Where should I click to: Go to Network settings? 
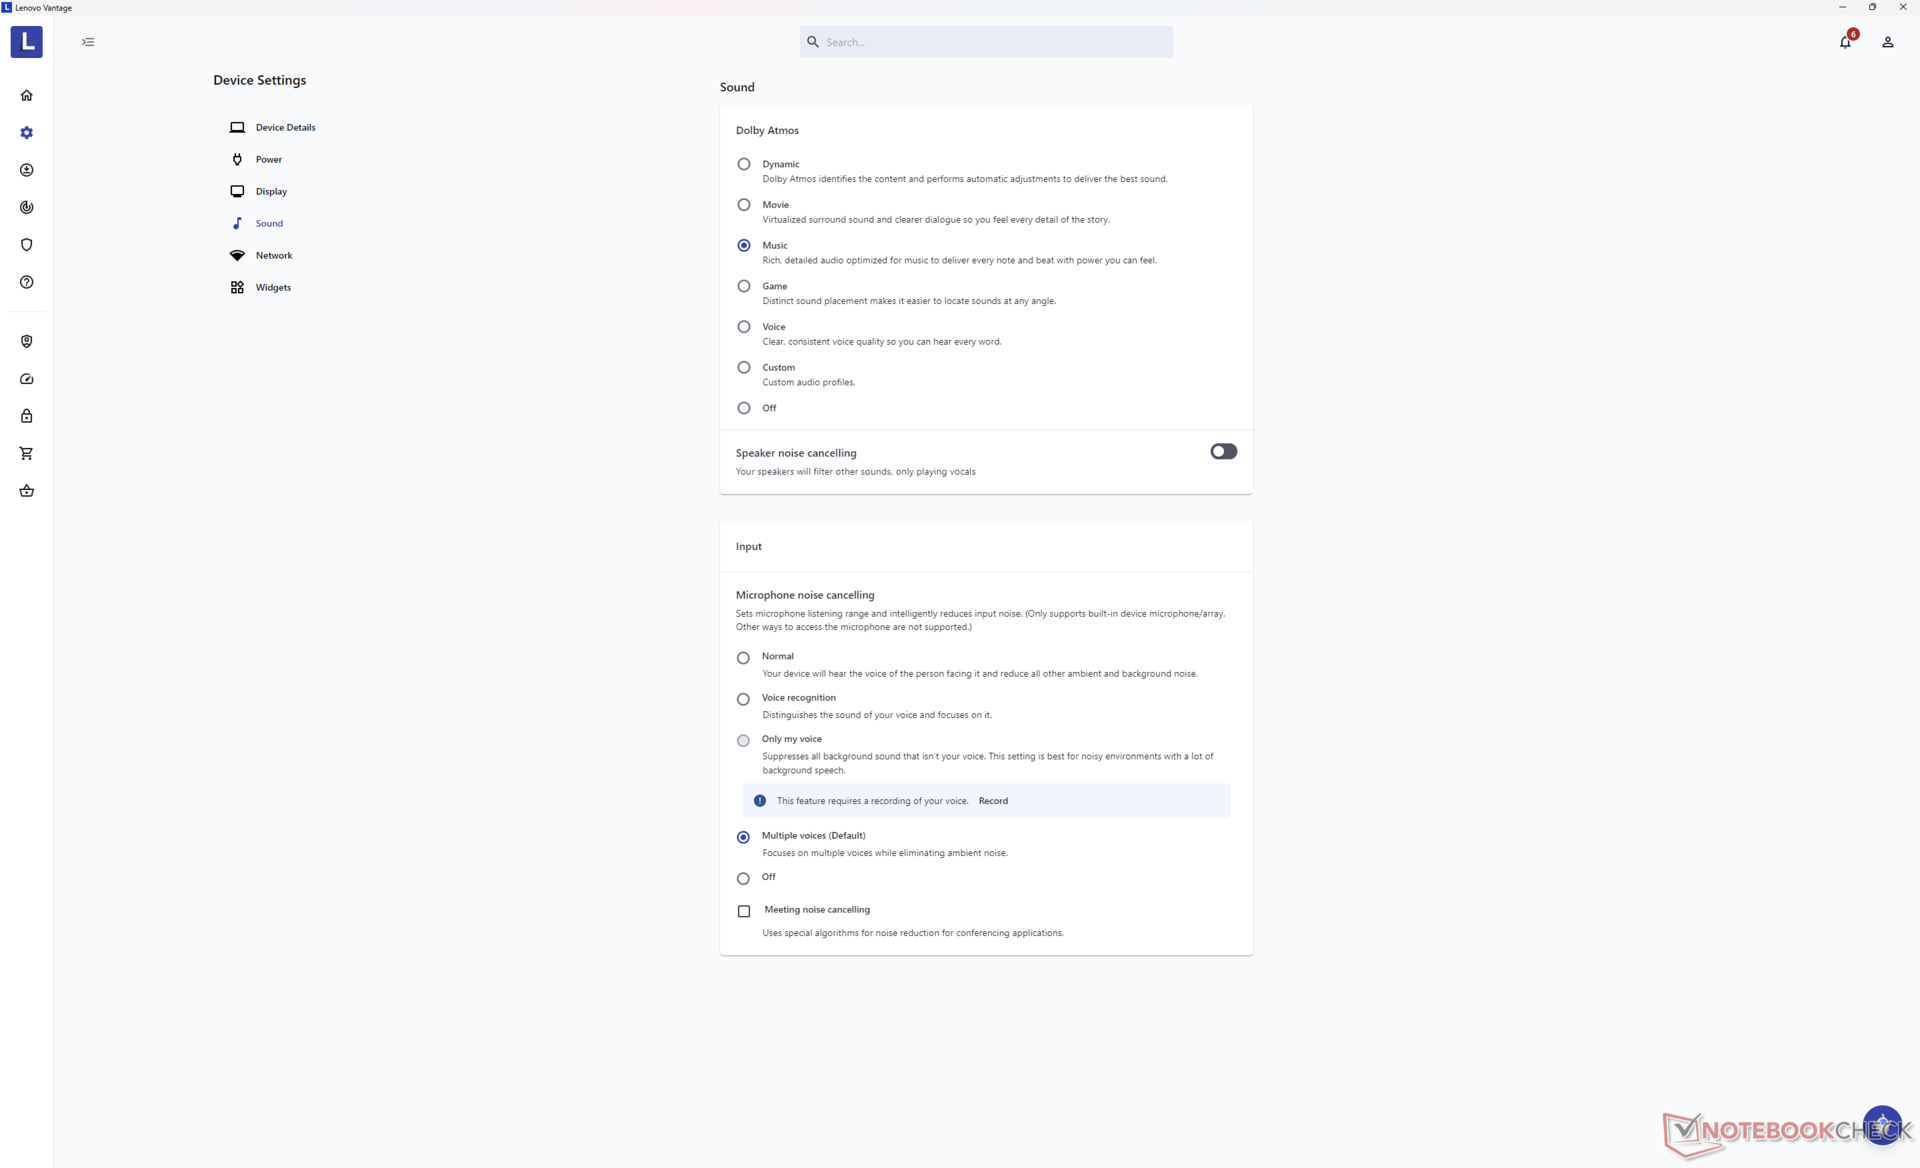(x=273, y=256)
